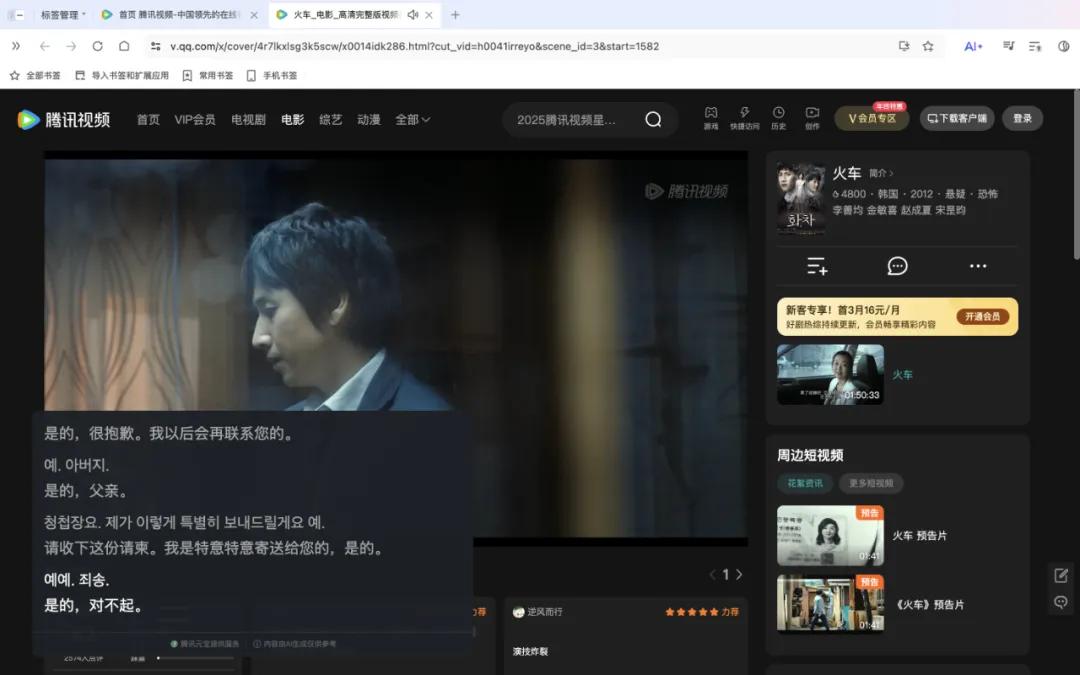This screenshot has width=1080, height=675.
Task: Open the comment bubble icon on the video page
Action: pos(897,266)
